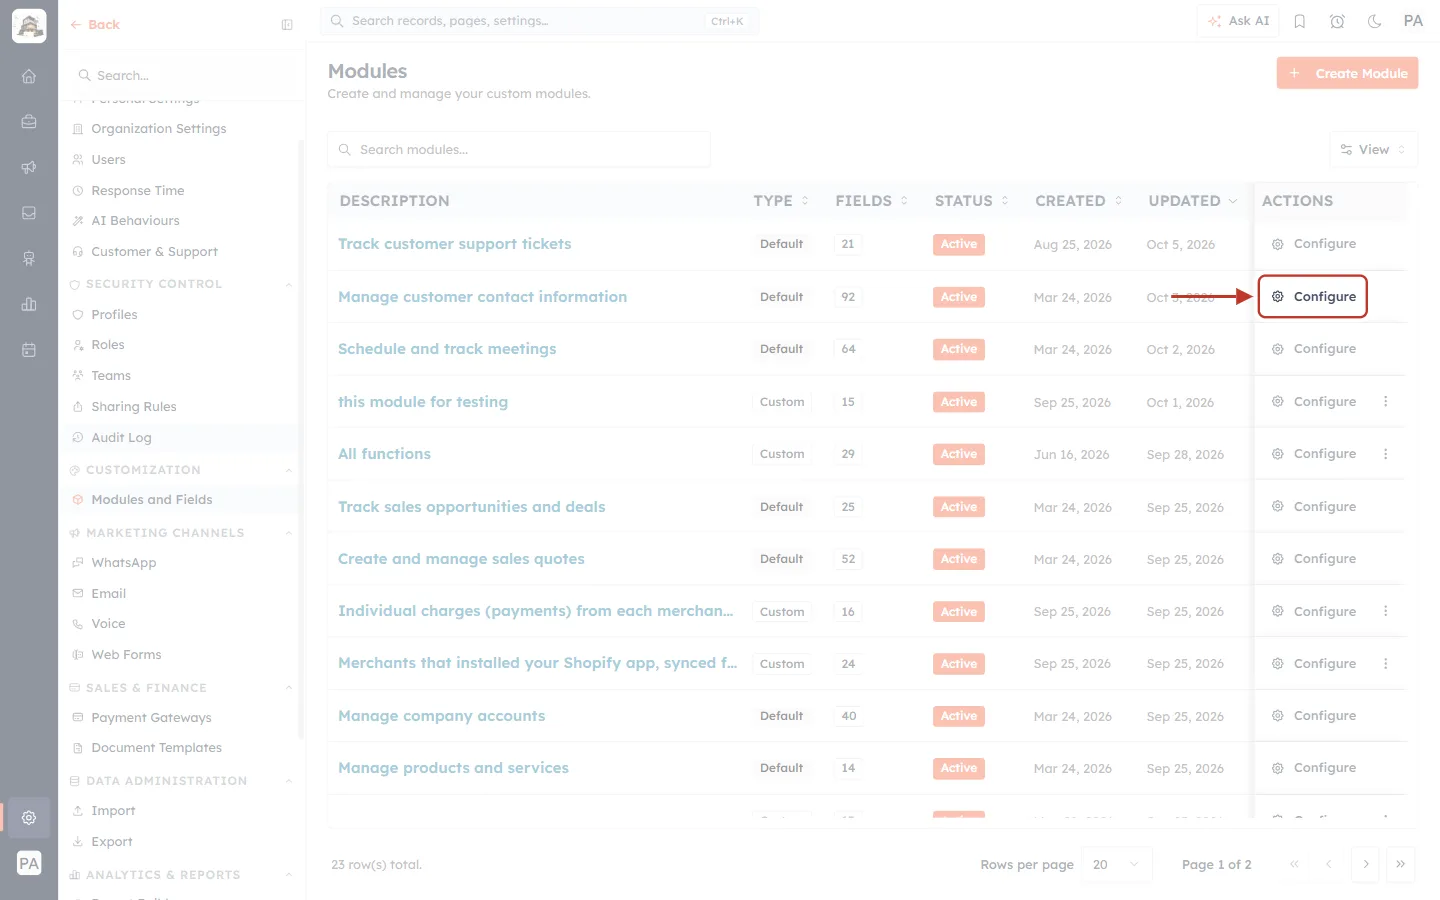1440x900 pixels.
Task: Go to the next page of modules
Action: 1365,865
